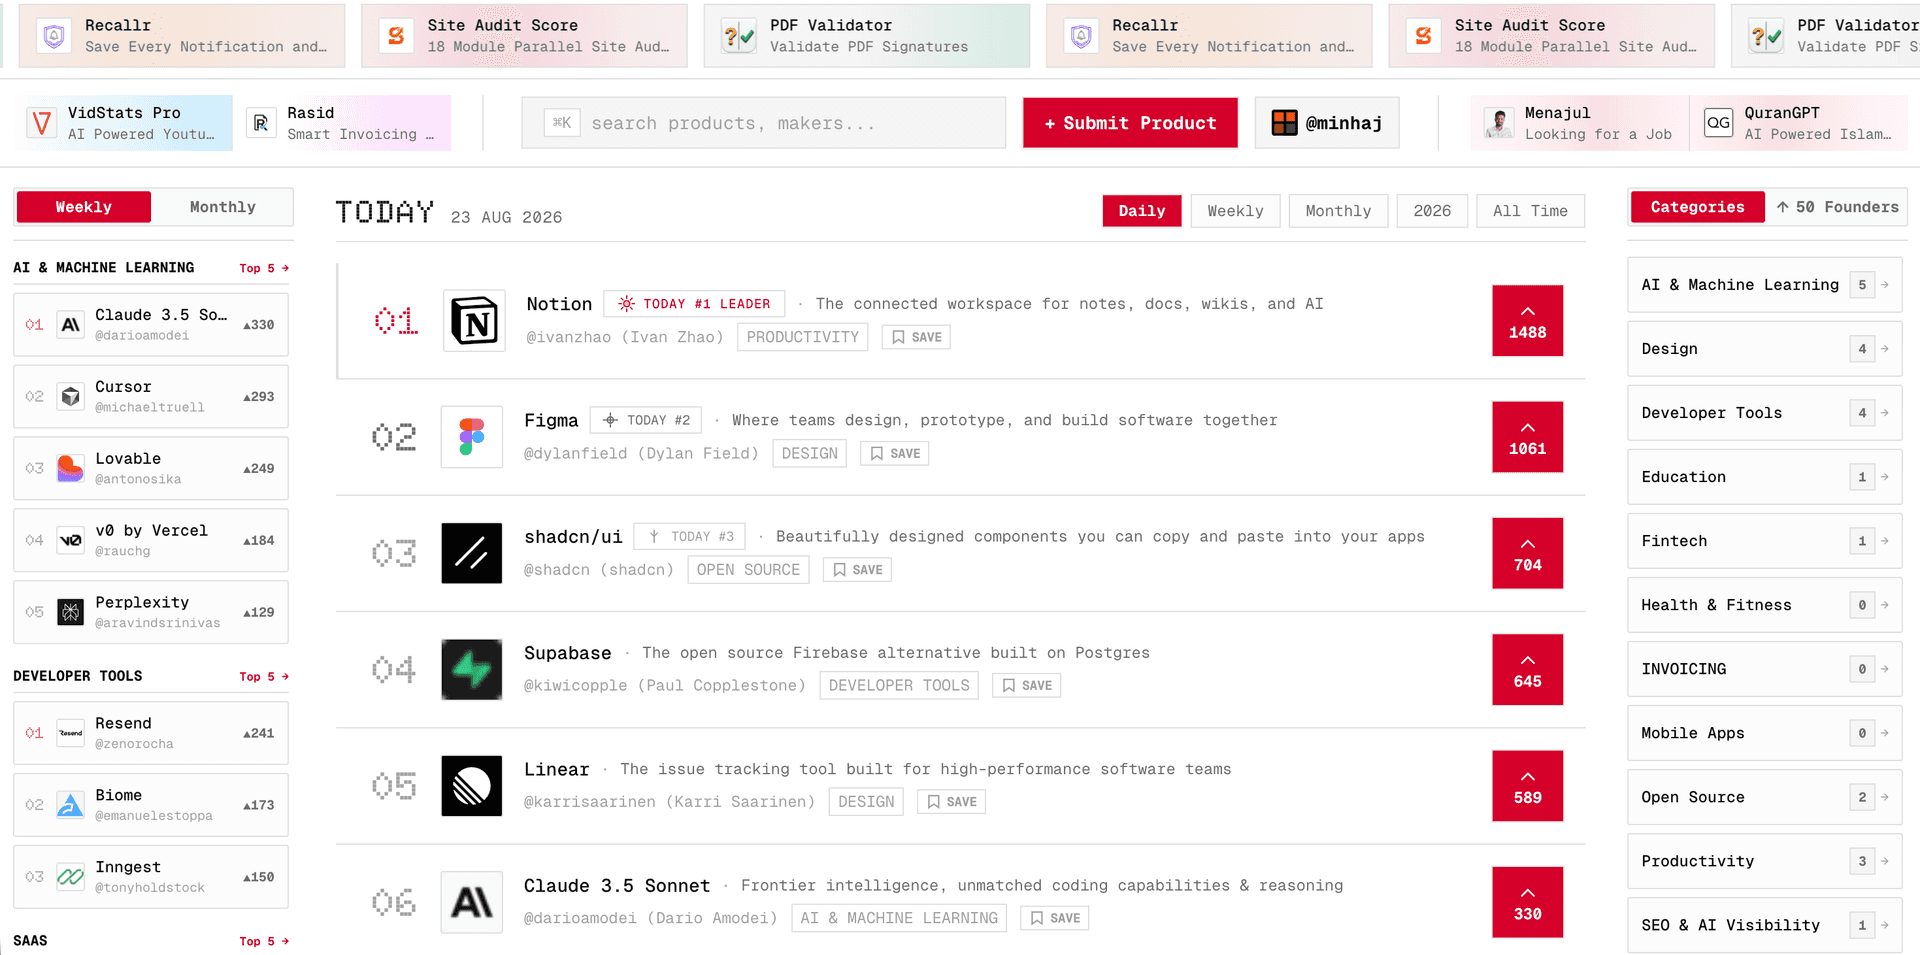Image resolution: width=1920 pixels, height=955 pixels.
Task: Expand AI & Machine Learning category
Action: [x=1764, y=285]
